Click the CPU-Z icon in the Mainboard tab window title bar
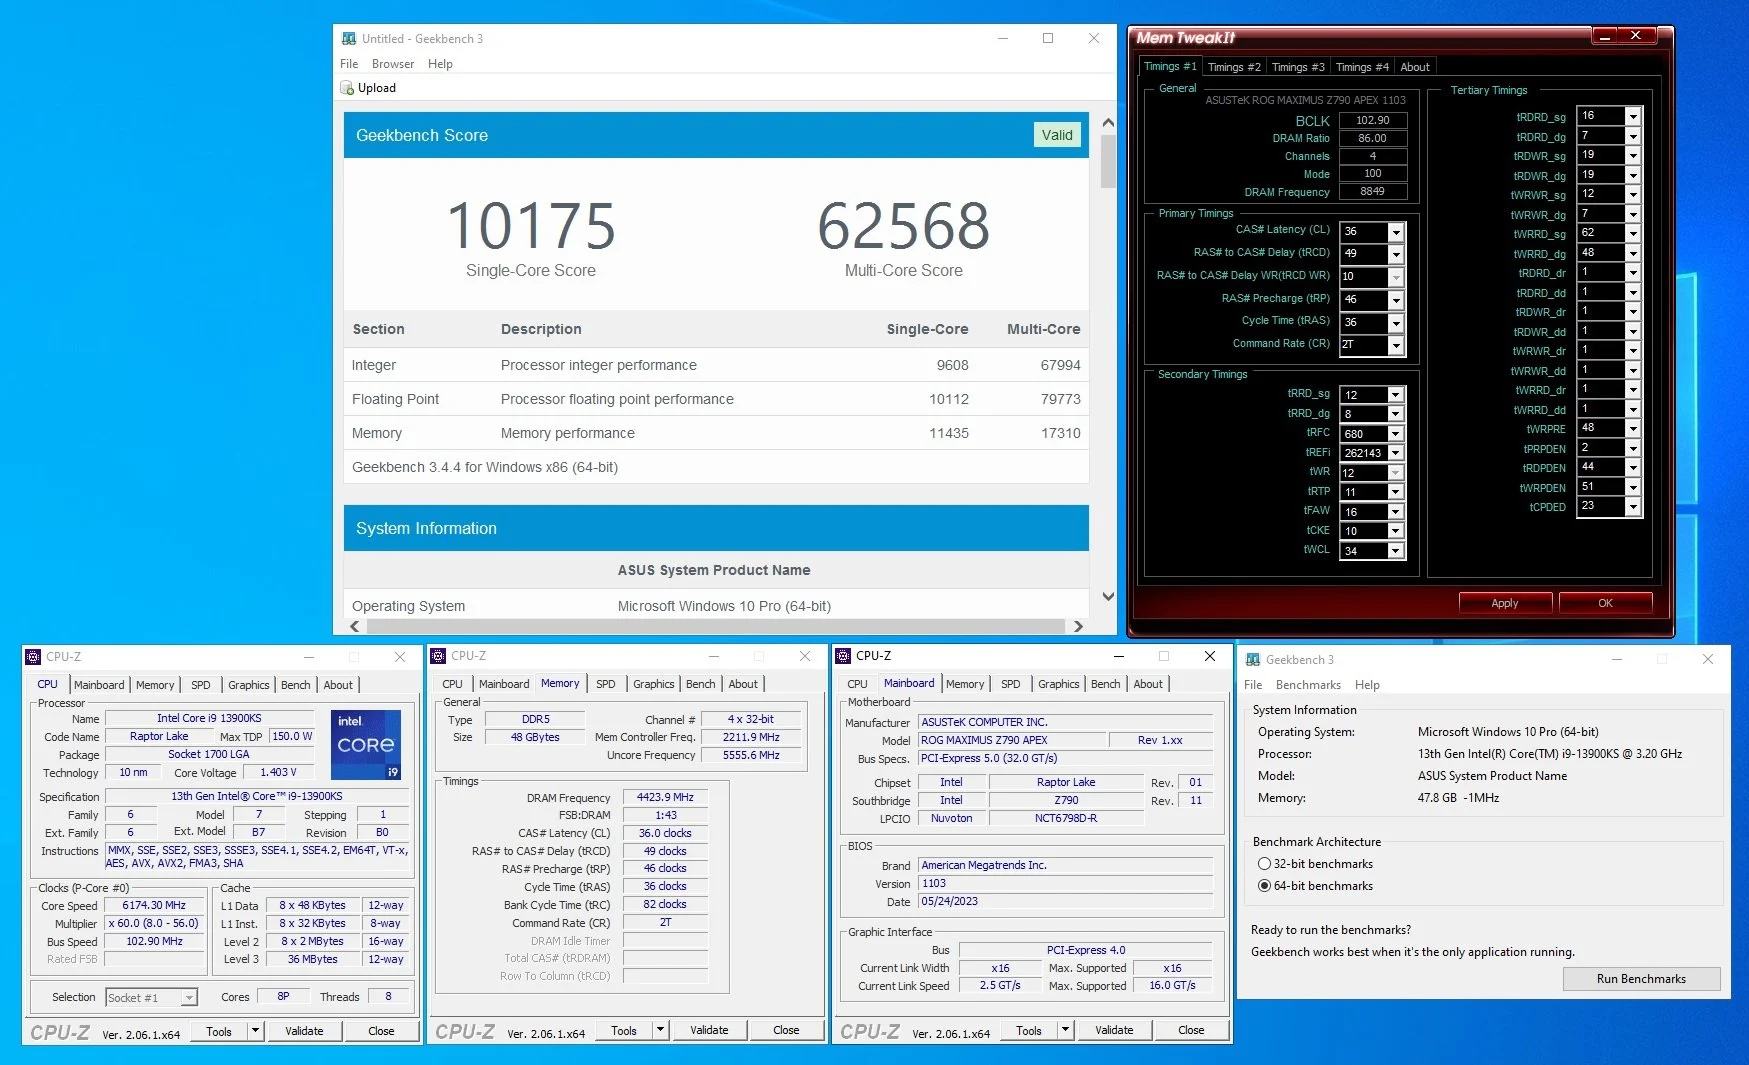The width and height of the screenshot is (1749, 1065). coord(843,656)
